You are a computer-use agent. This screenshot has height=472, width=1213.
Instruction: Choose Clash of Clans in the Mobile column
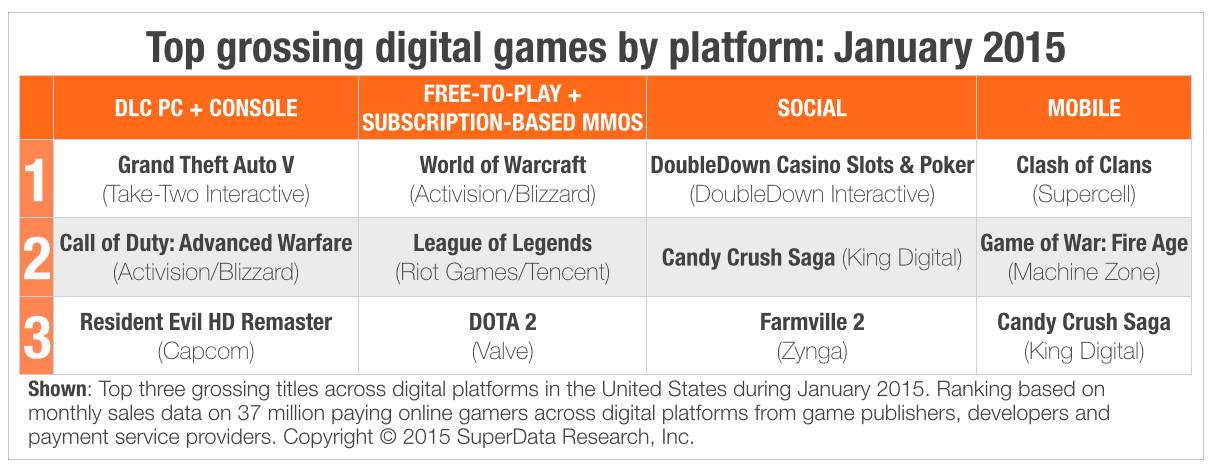[1084, 165]
